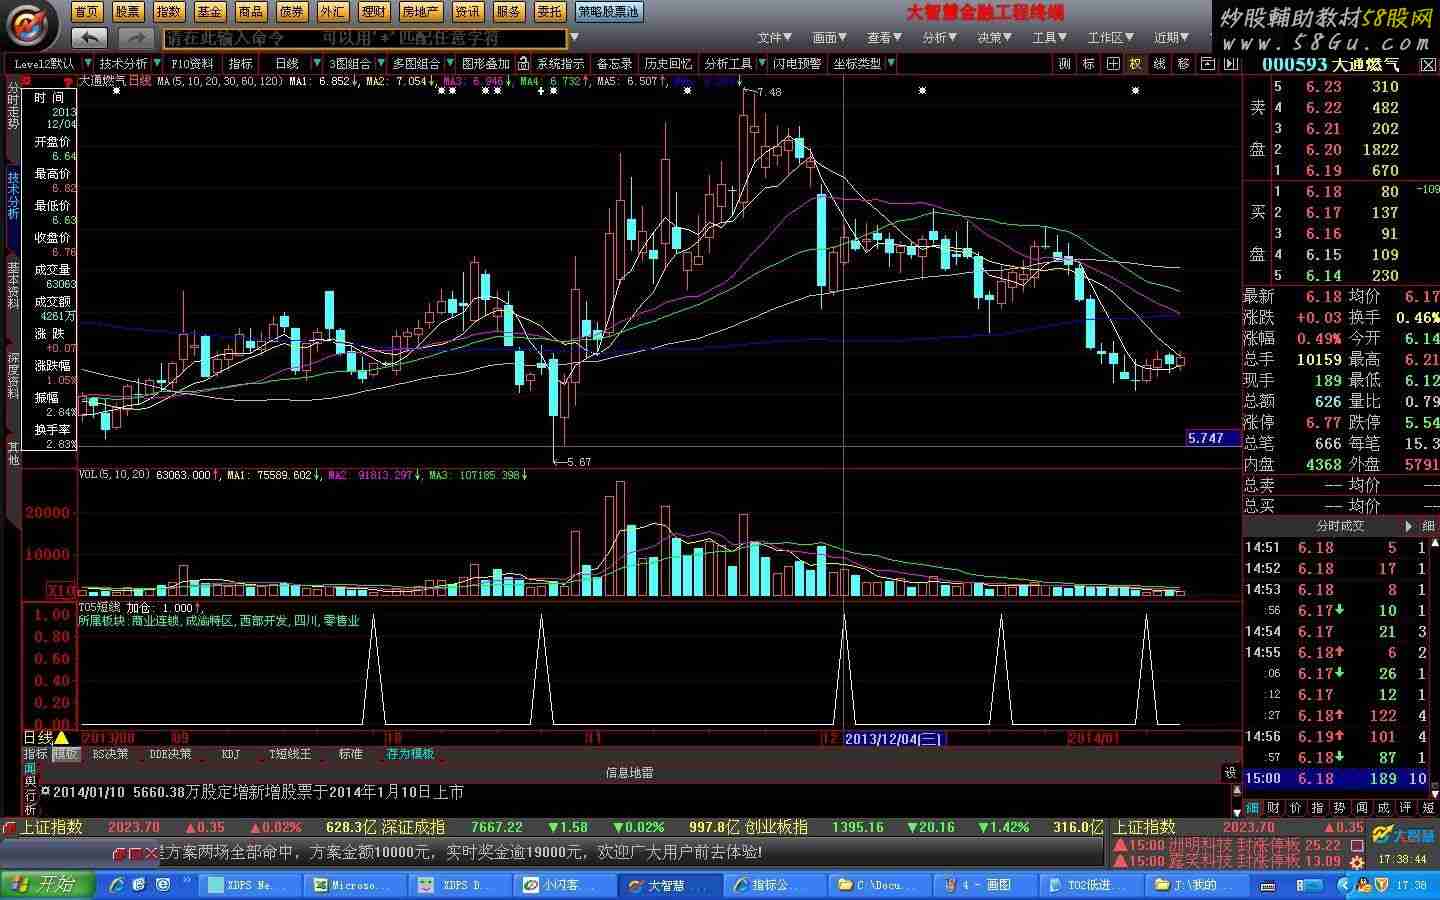Click the 开始 Start button
Viewport: 1440px width, 900px height.
pyautogui.click(x=47, y=884)
